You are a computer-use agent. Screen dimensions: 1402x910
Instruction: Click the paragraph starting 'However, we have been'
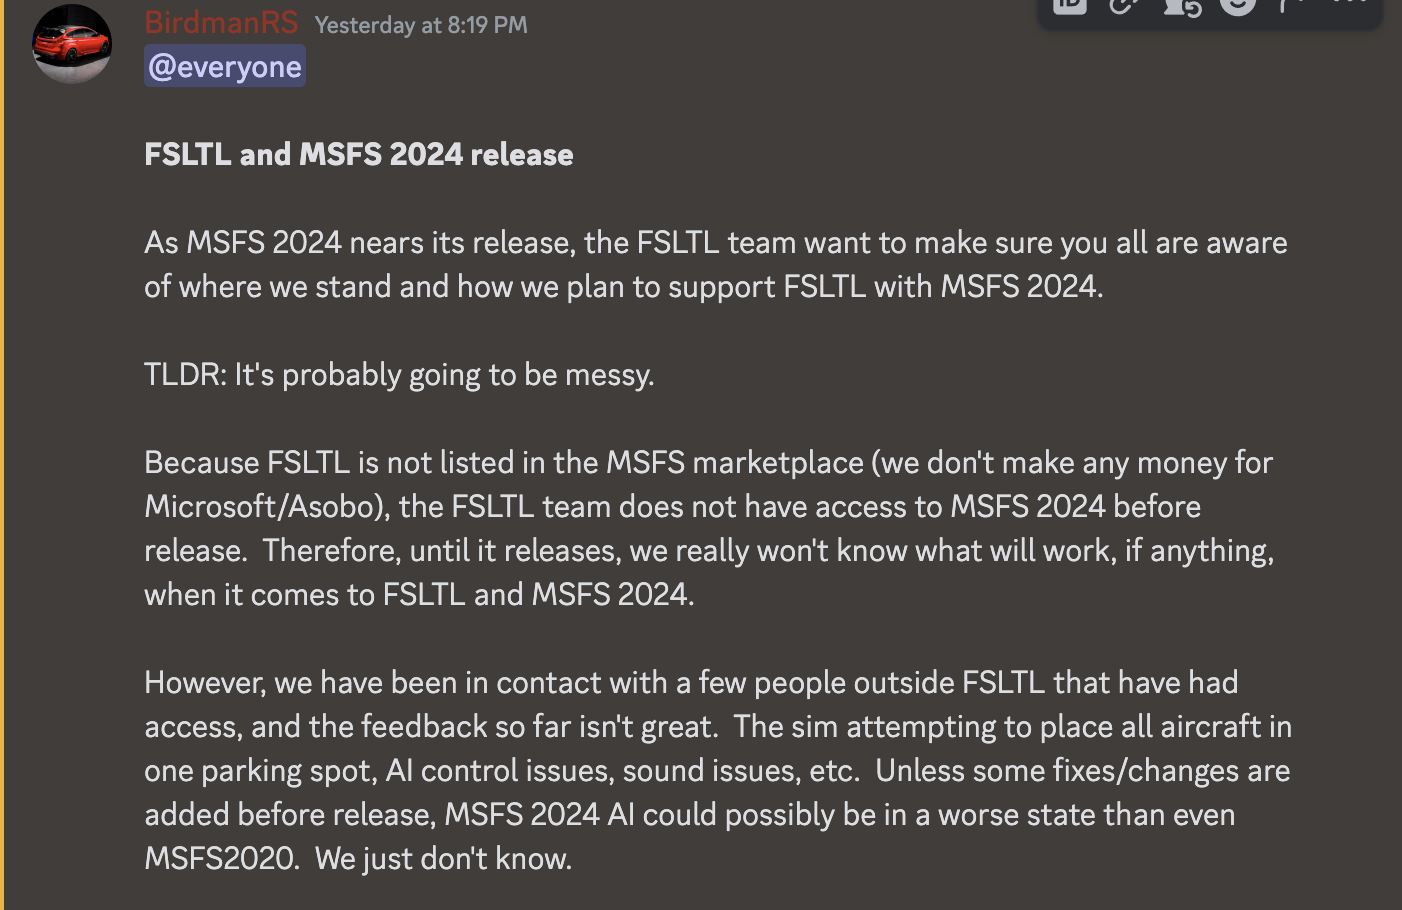[x=717, y=770]
